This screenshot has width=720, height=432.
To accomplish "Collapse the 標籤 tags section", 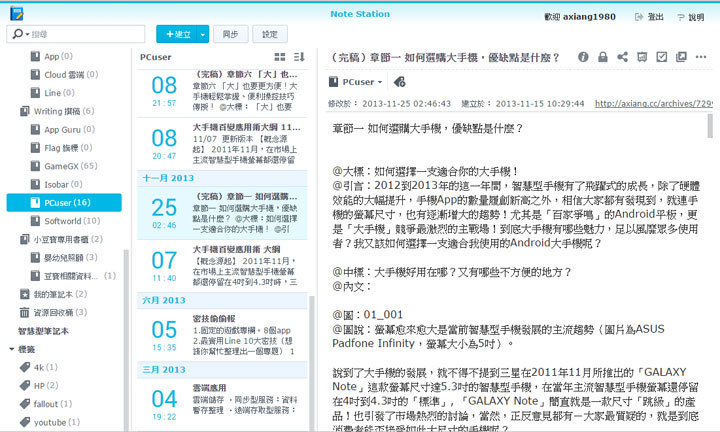I will pyautogui.click(x=10, y=349).
